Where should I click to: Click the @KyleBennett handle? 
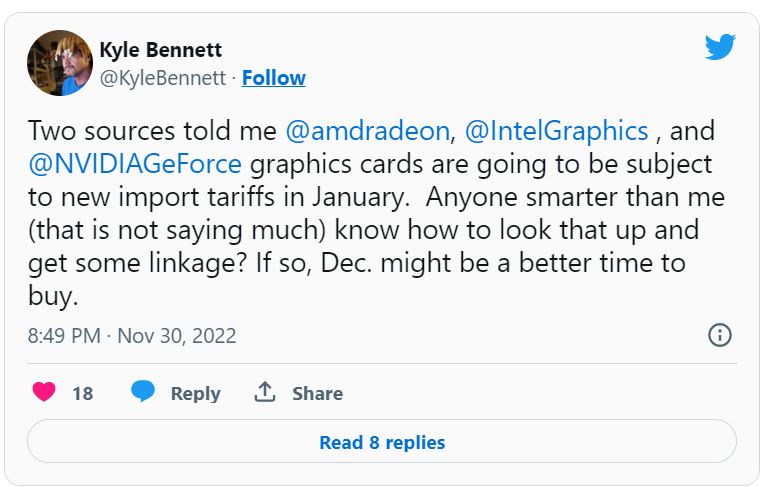tap(163, 78)
